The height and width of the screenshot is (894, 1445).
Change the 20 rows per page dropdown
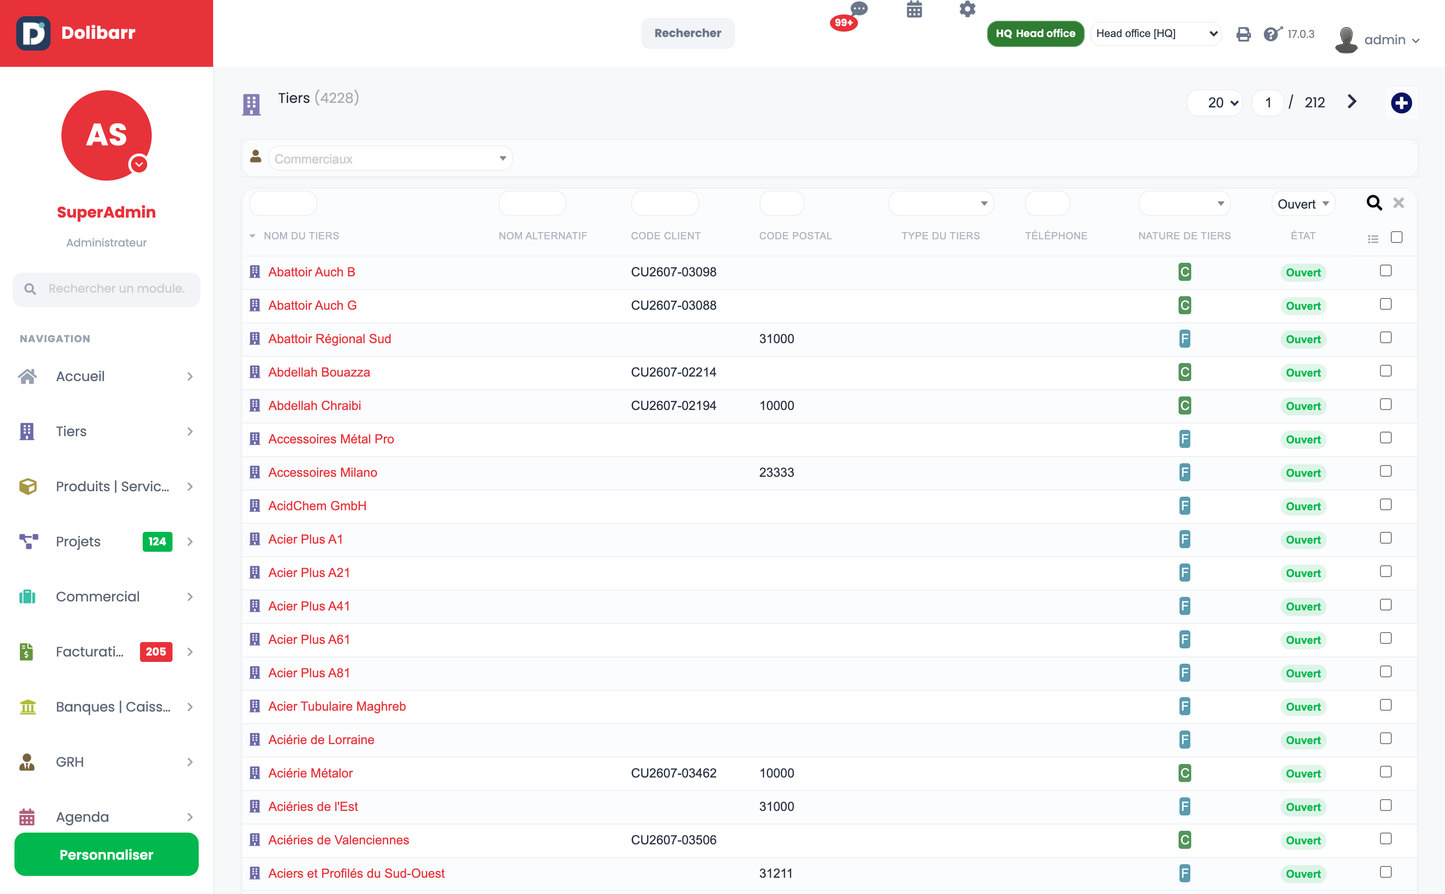1216,102
